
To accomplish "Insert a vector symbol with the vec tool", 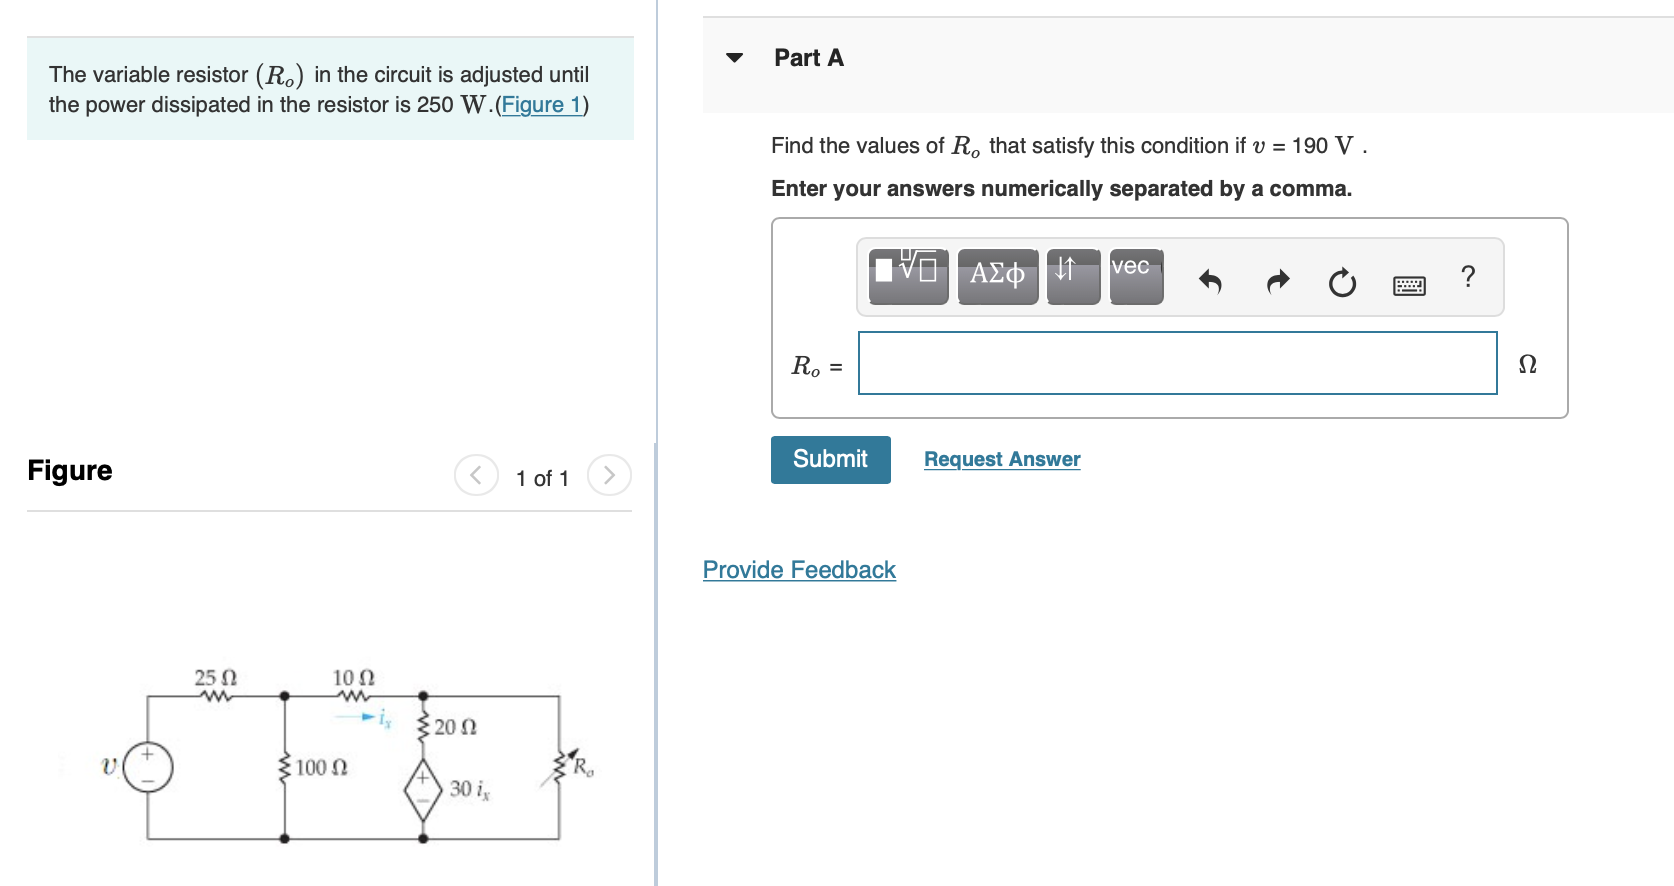I will [1135, 277].
